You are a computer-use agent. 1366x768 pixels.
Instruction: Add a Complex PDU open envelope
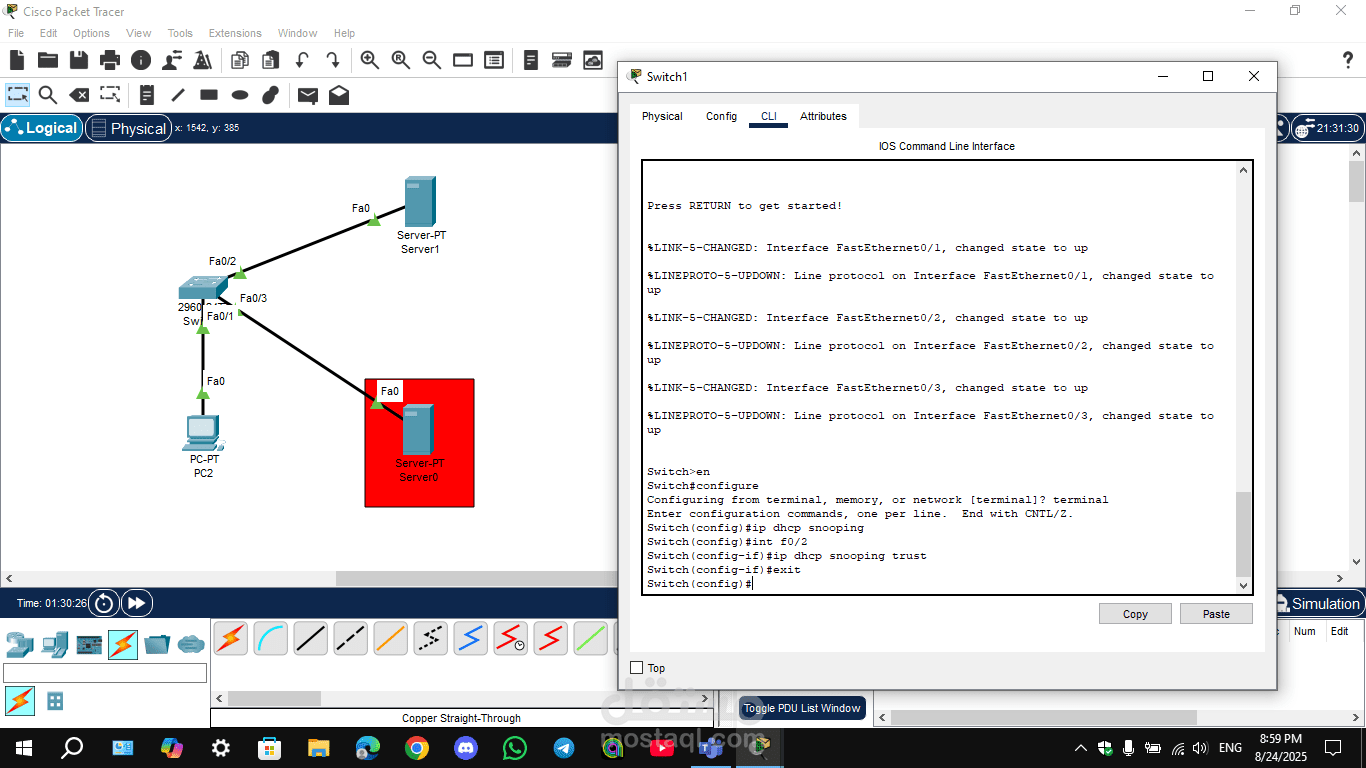tap(339, 95)
